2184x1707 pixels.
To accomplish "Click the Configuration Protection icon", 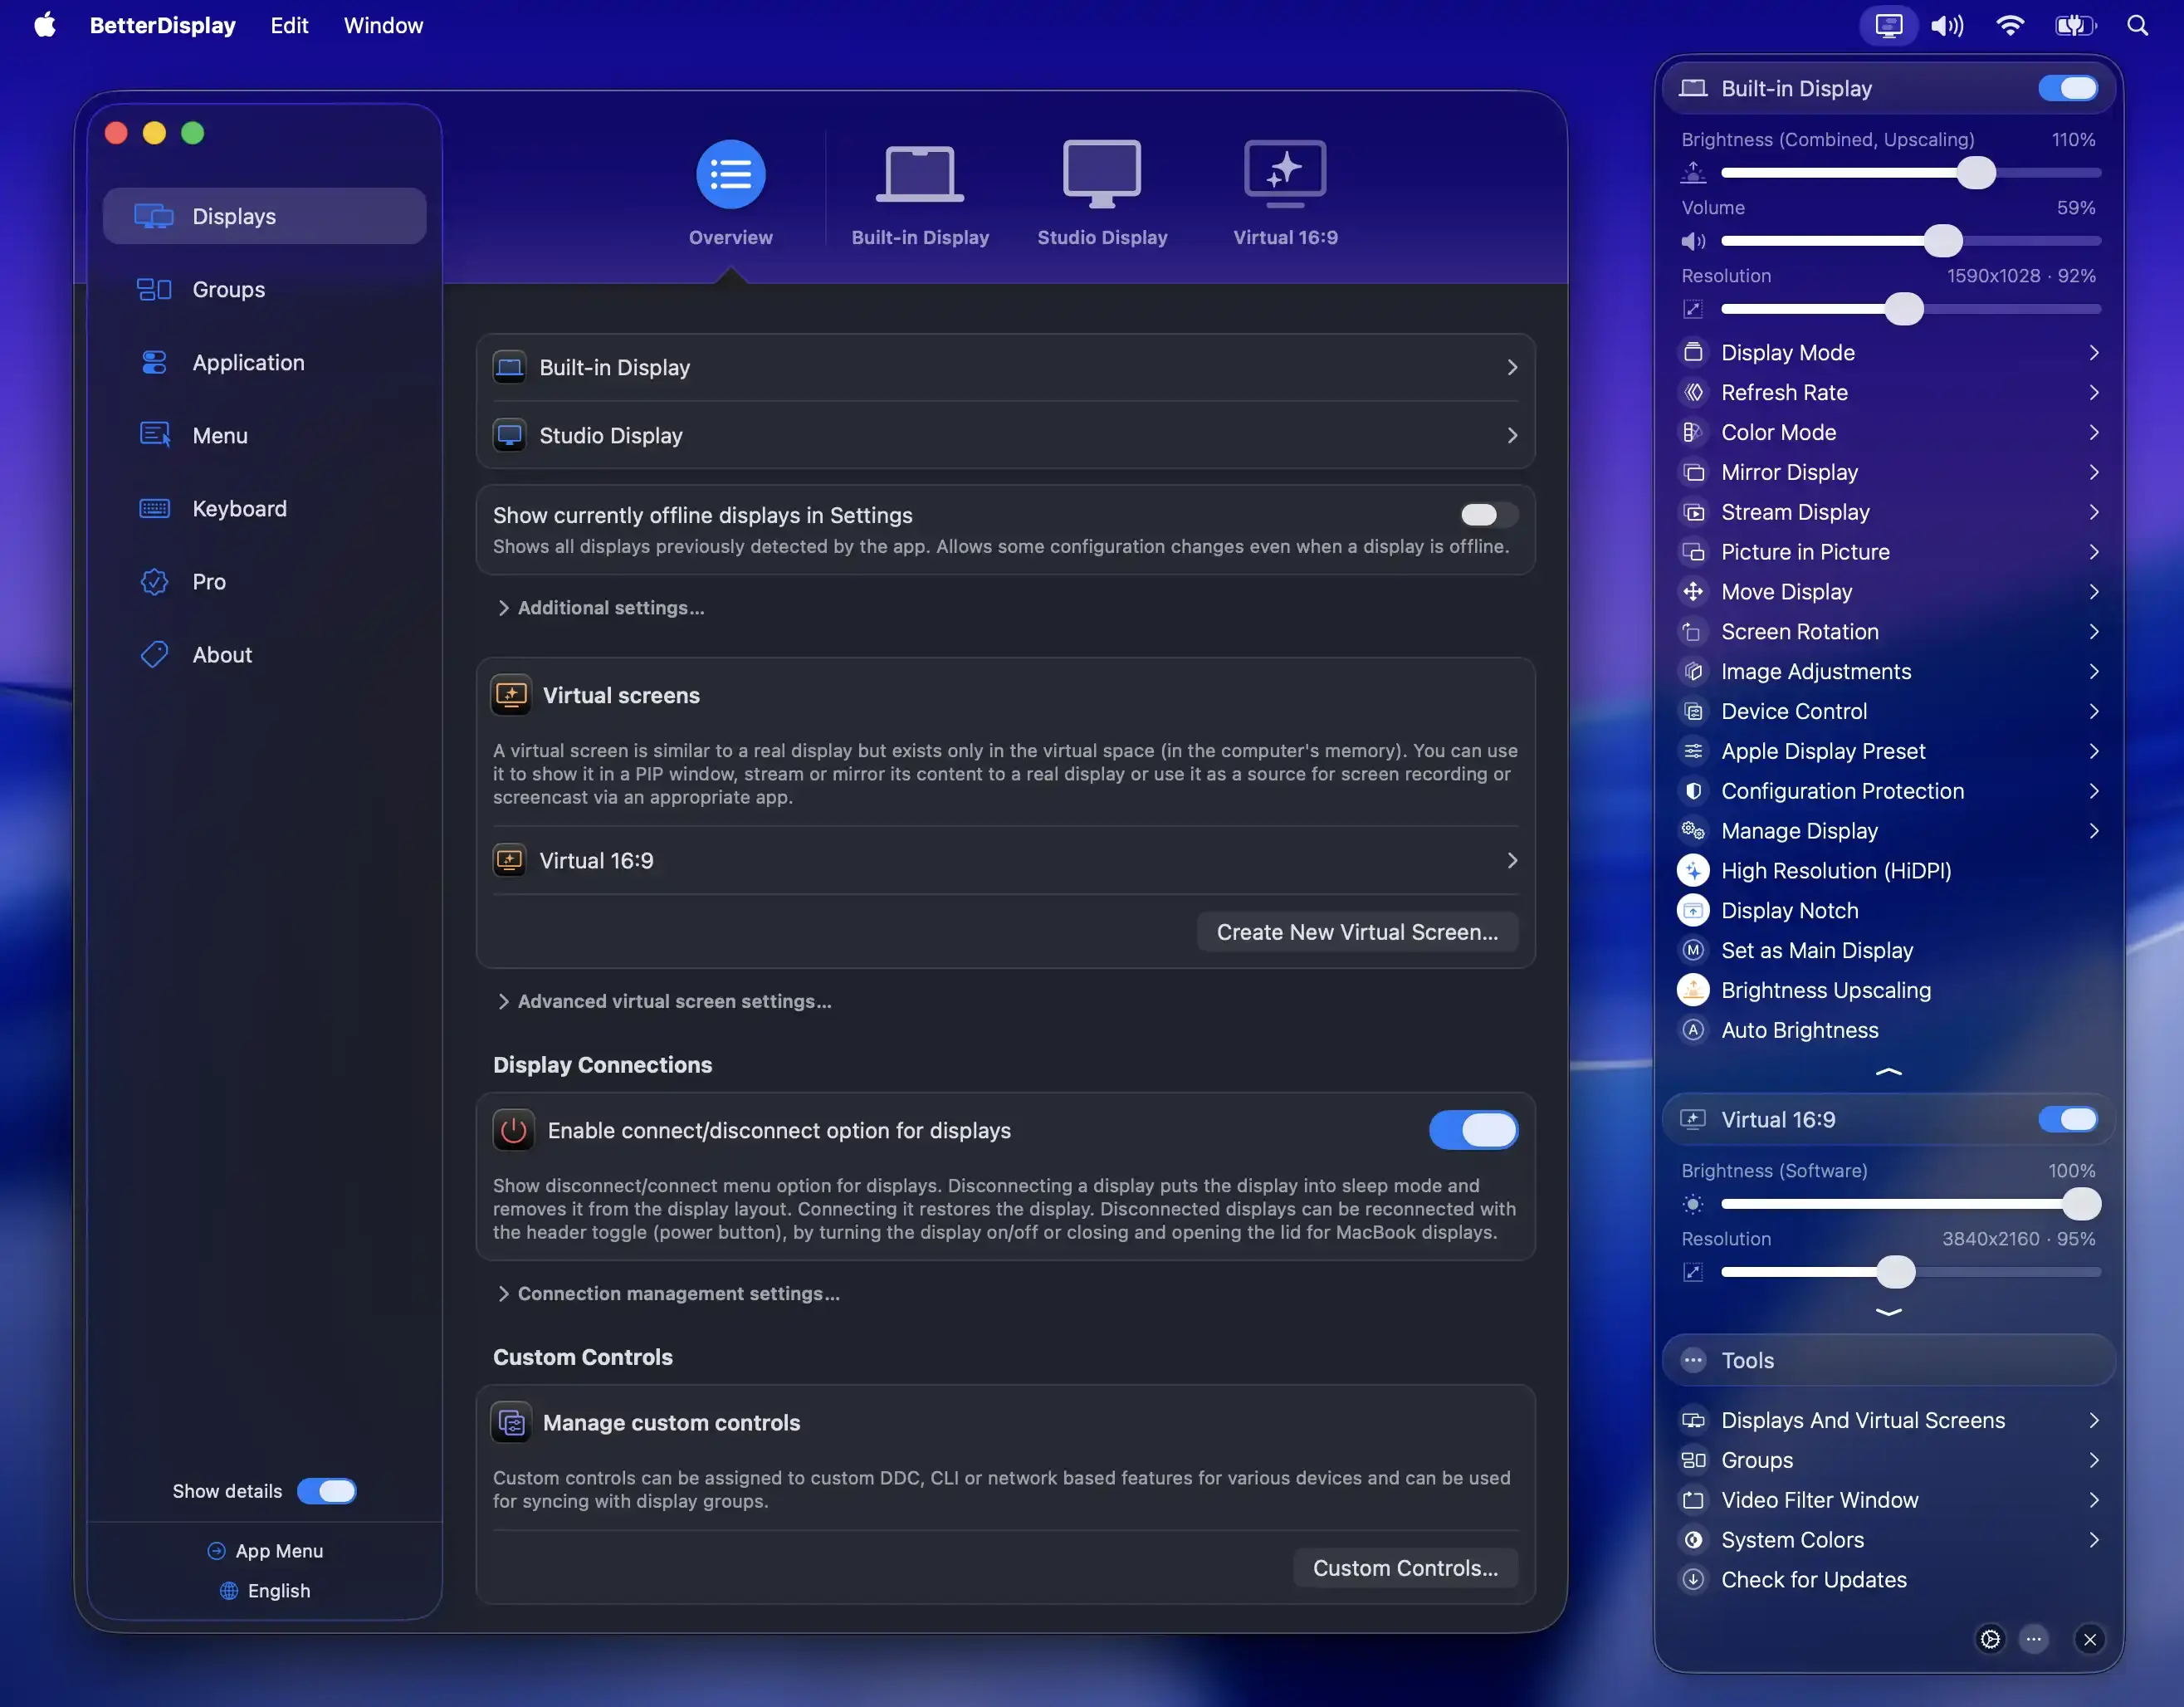I will [x=1692, y=791].
